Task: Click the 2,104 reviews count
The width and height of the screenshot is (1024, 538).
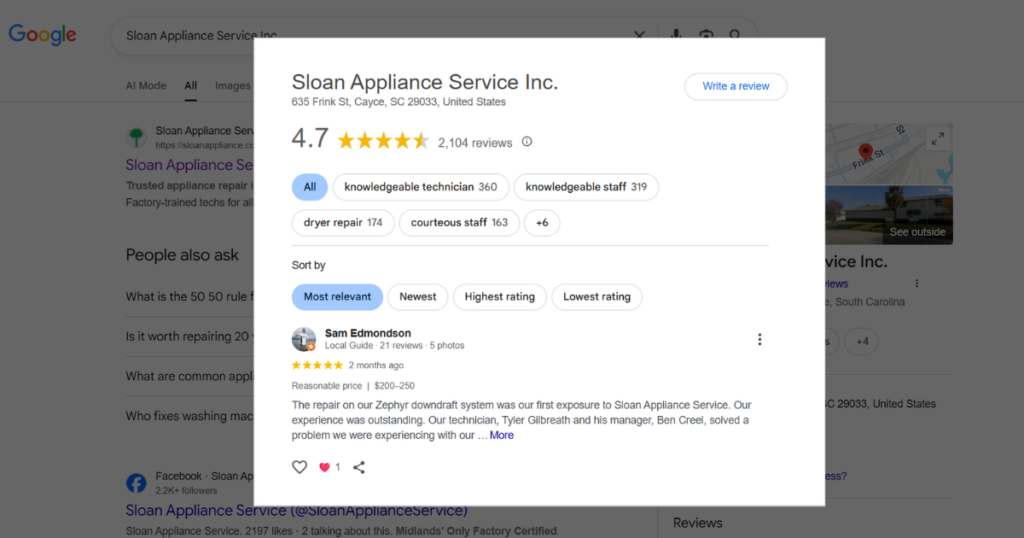Action: click(475, 143)
